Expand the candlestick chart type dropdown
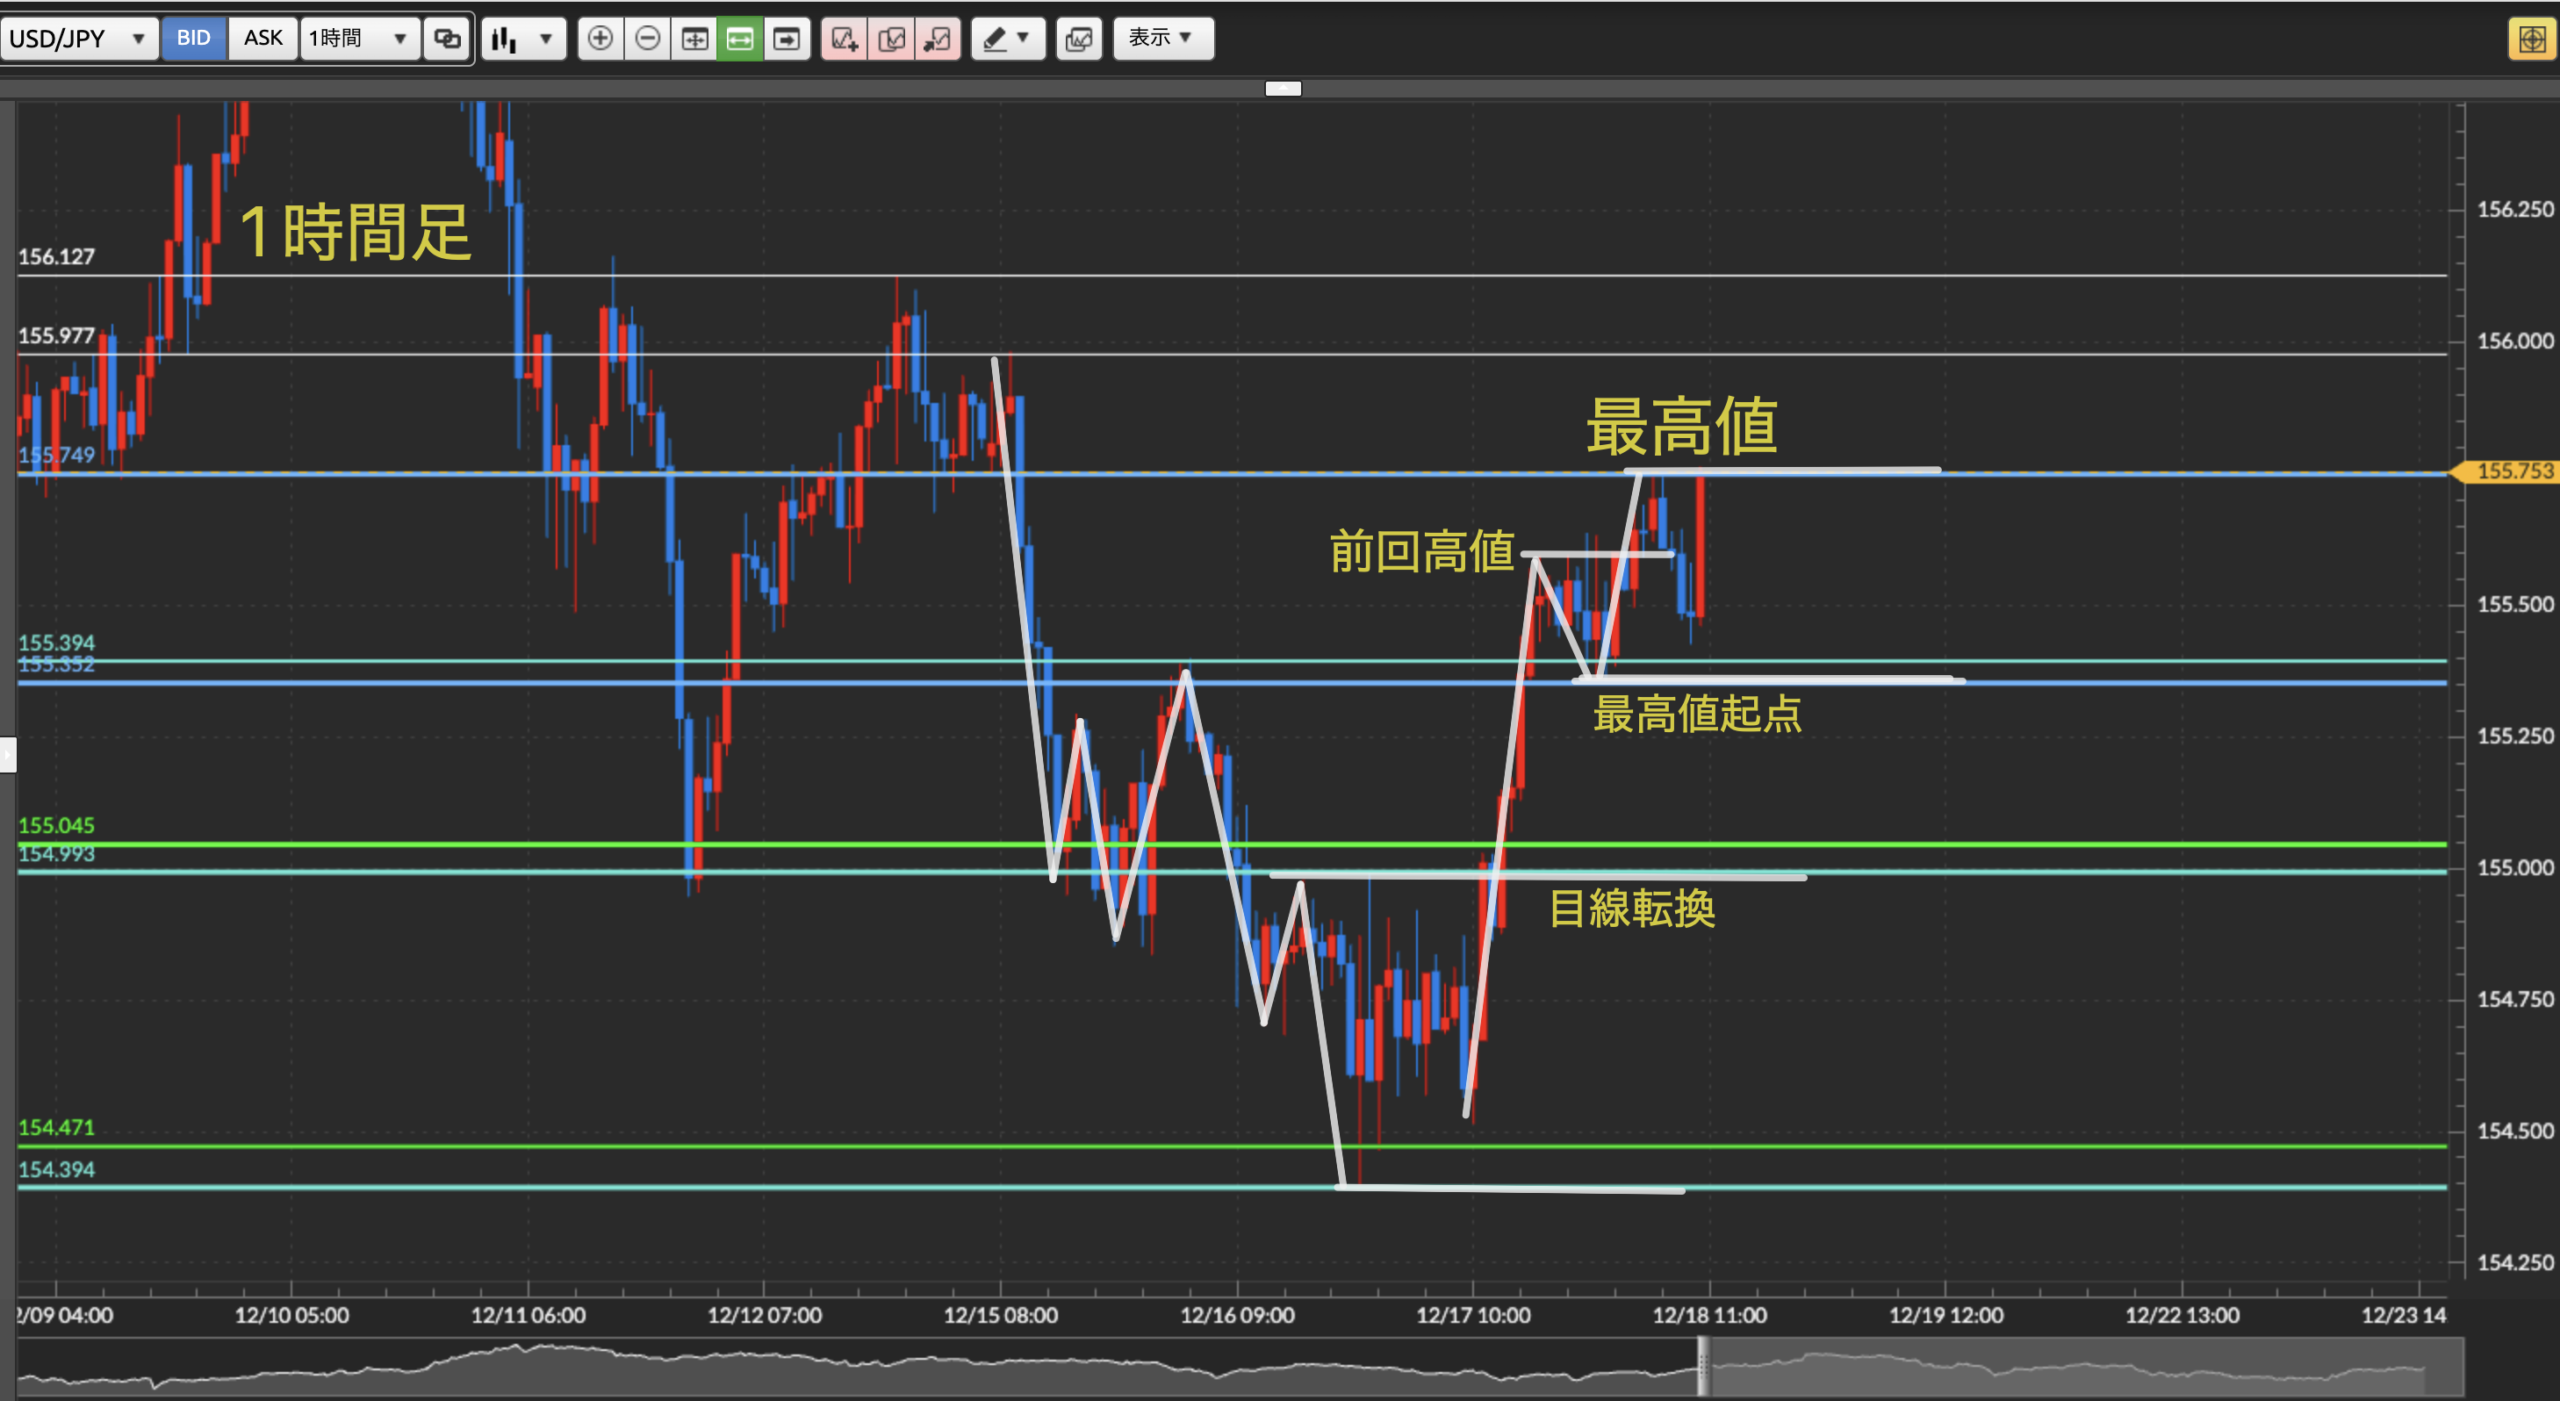Screen dimensions: 2560x1401 click(x=523, y=39)
